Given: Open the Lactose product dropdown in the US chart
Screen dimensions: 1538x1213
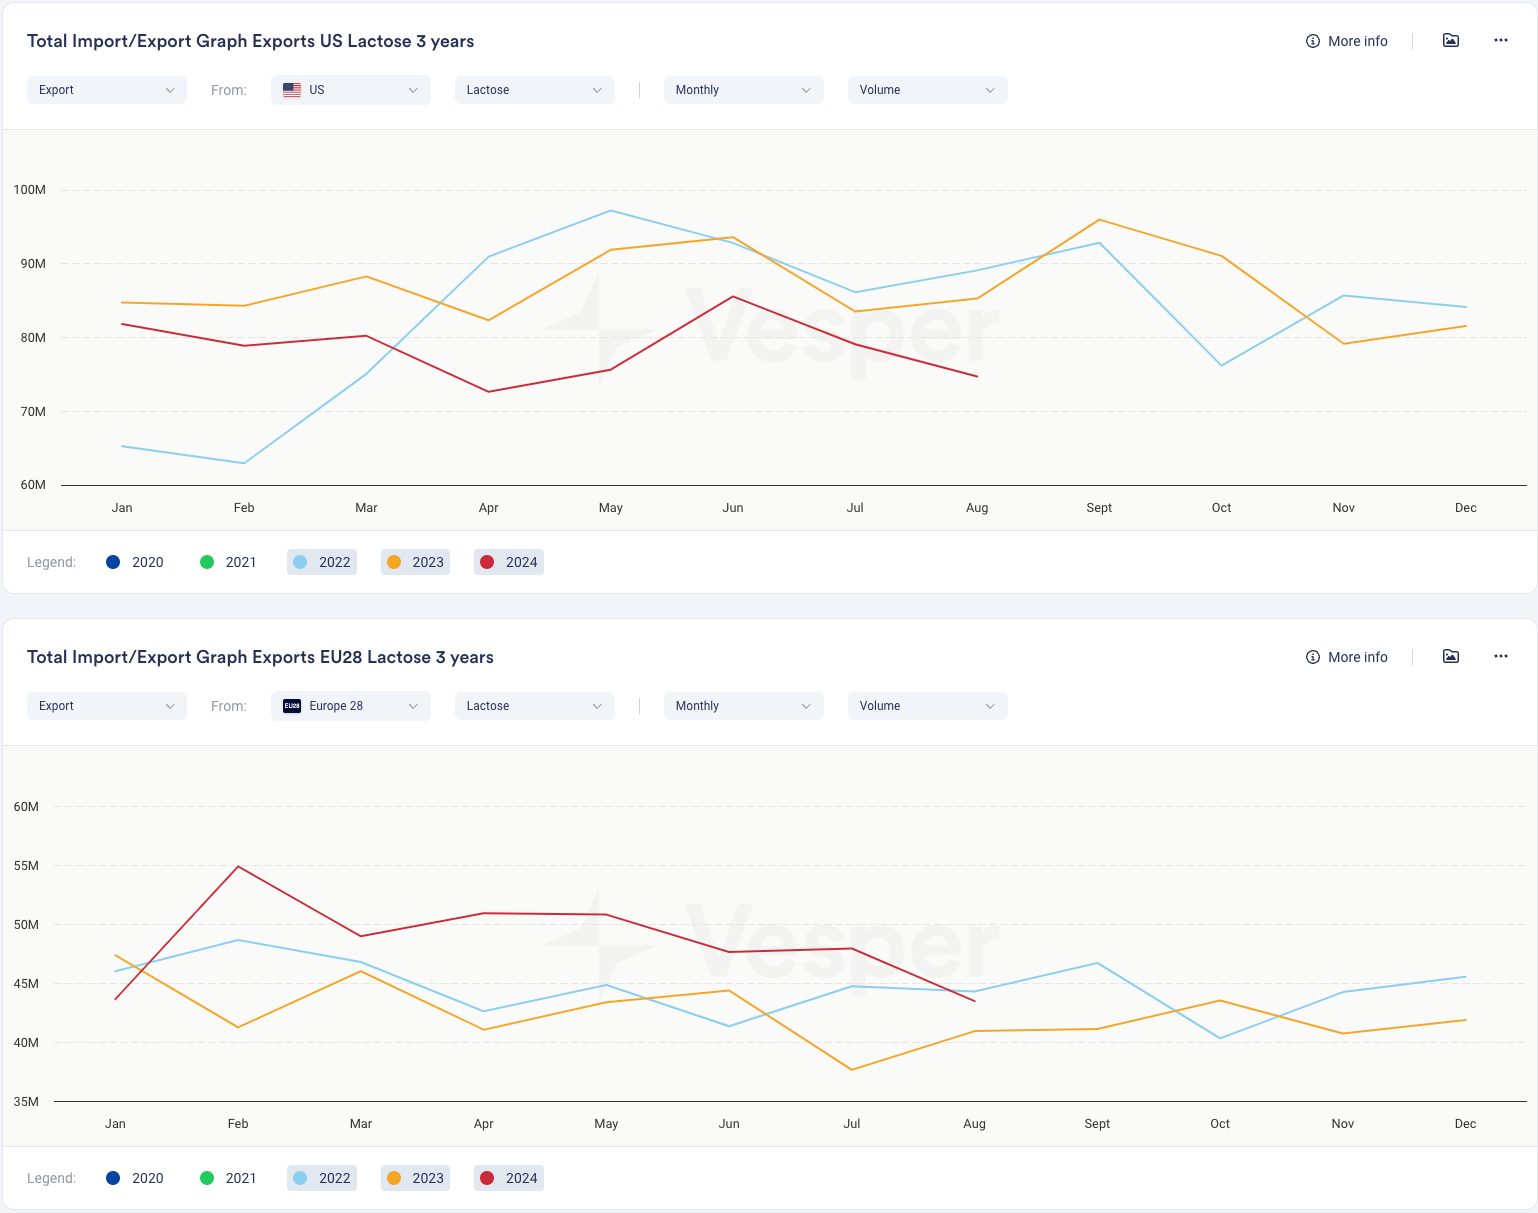Looking at the screenshot, I should click(x=534, y=90).
